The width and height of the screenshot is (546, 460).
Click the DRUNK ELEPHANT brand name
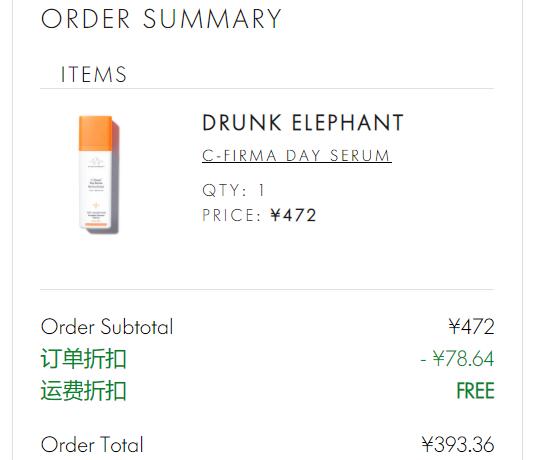tap(303, 123)
